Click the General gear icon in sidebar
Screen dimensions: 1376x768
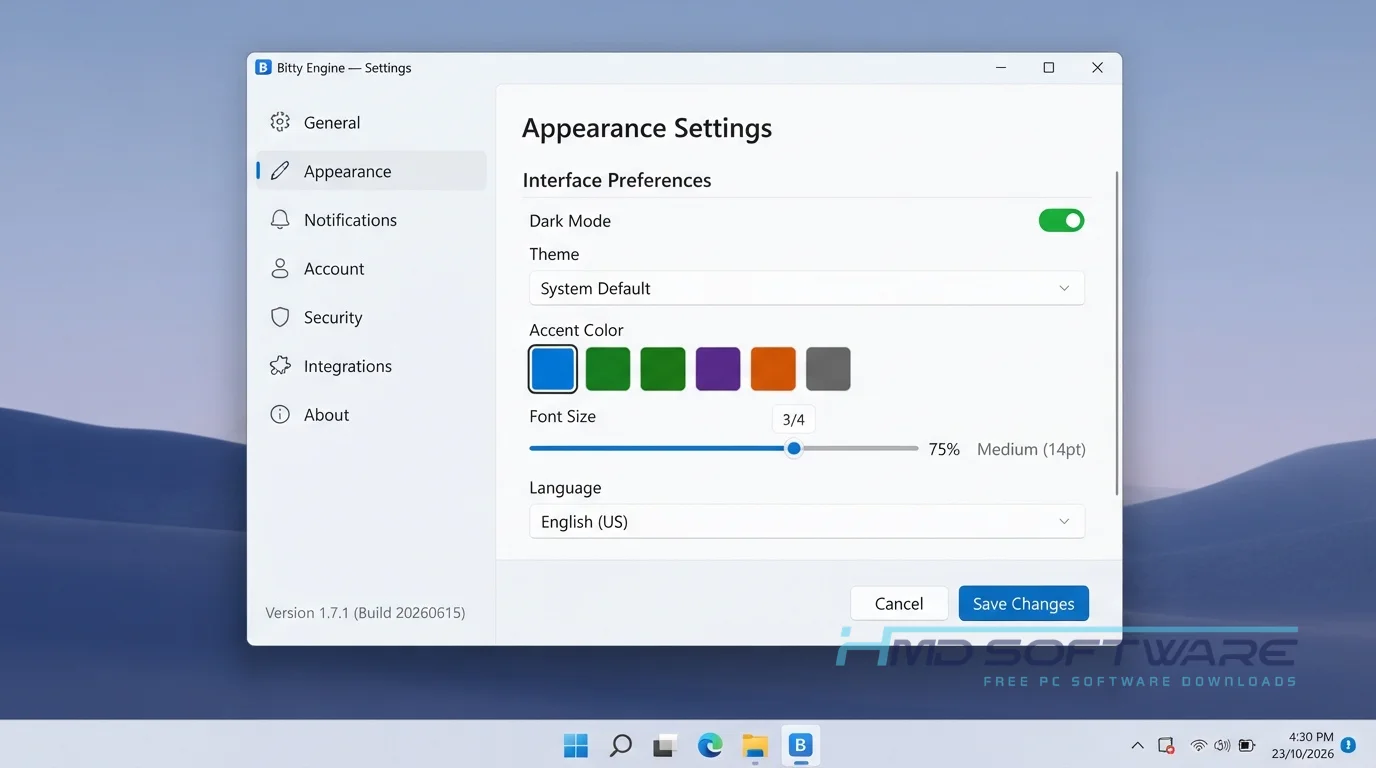(280, 122)
